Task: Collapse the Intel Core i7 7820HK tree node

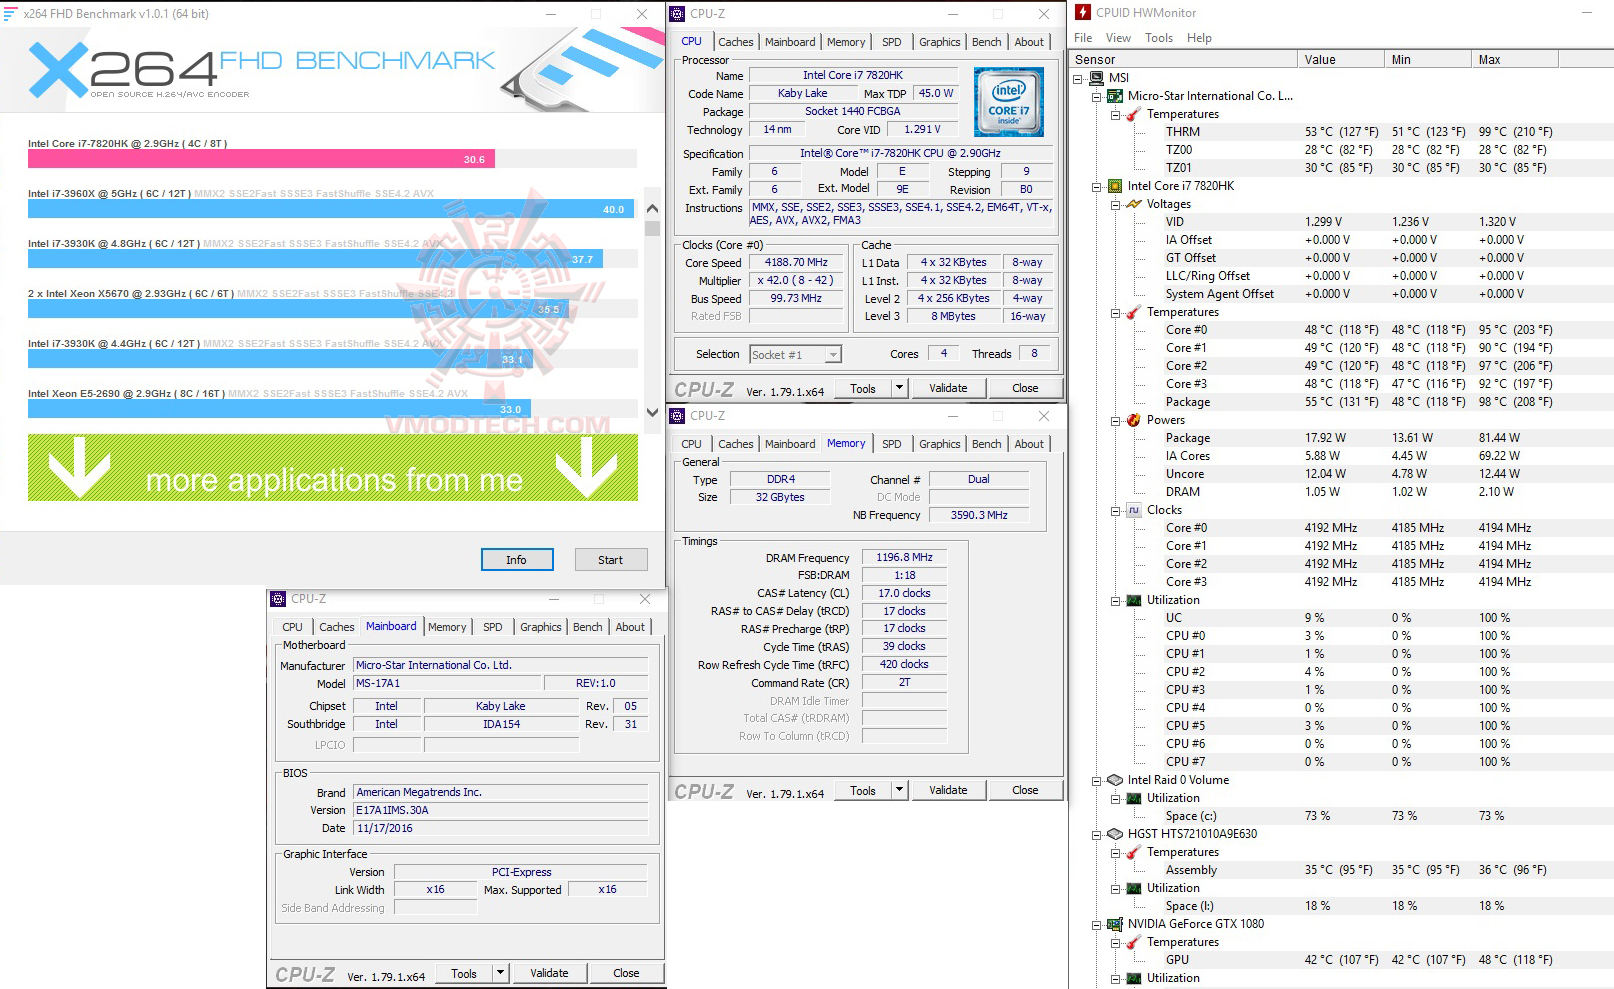Action: [1097, 185]
